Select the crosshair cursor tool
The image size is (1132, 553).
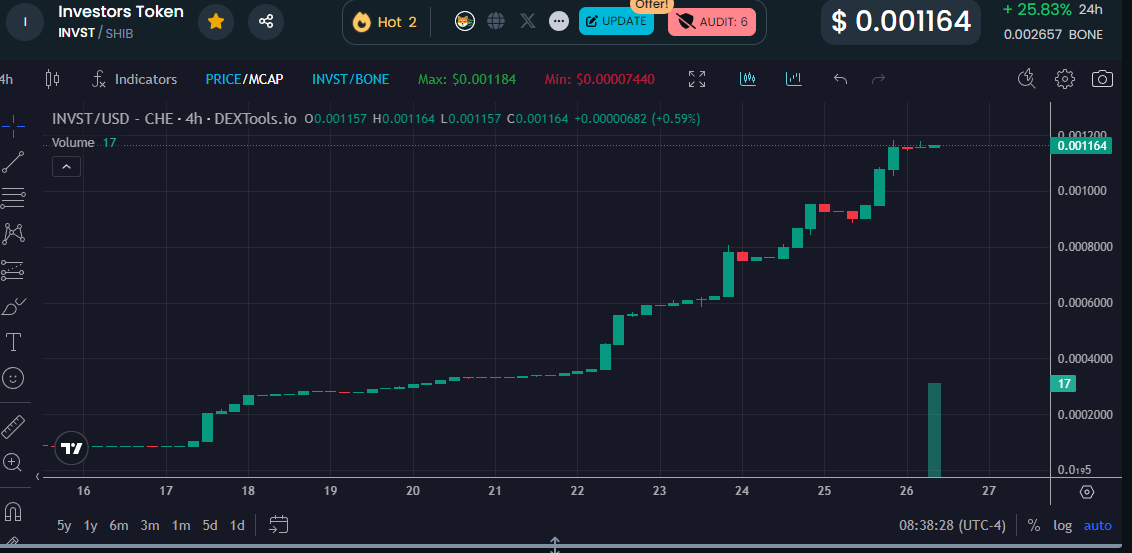tap(13, 126)
